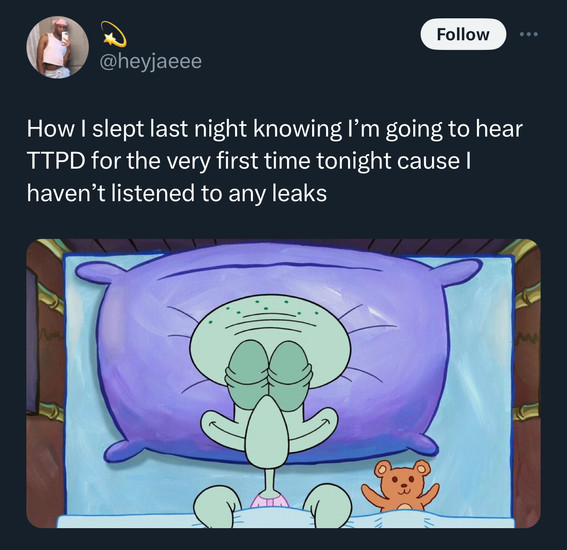Screen dimensions: 567x550
Task: Click the word "TTPD" in the tweet
Action: (56, 161)
